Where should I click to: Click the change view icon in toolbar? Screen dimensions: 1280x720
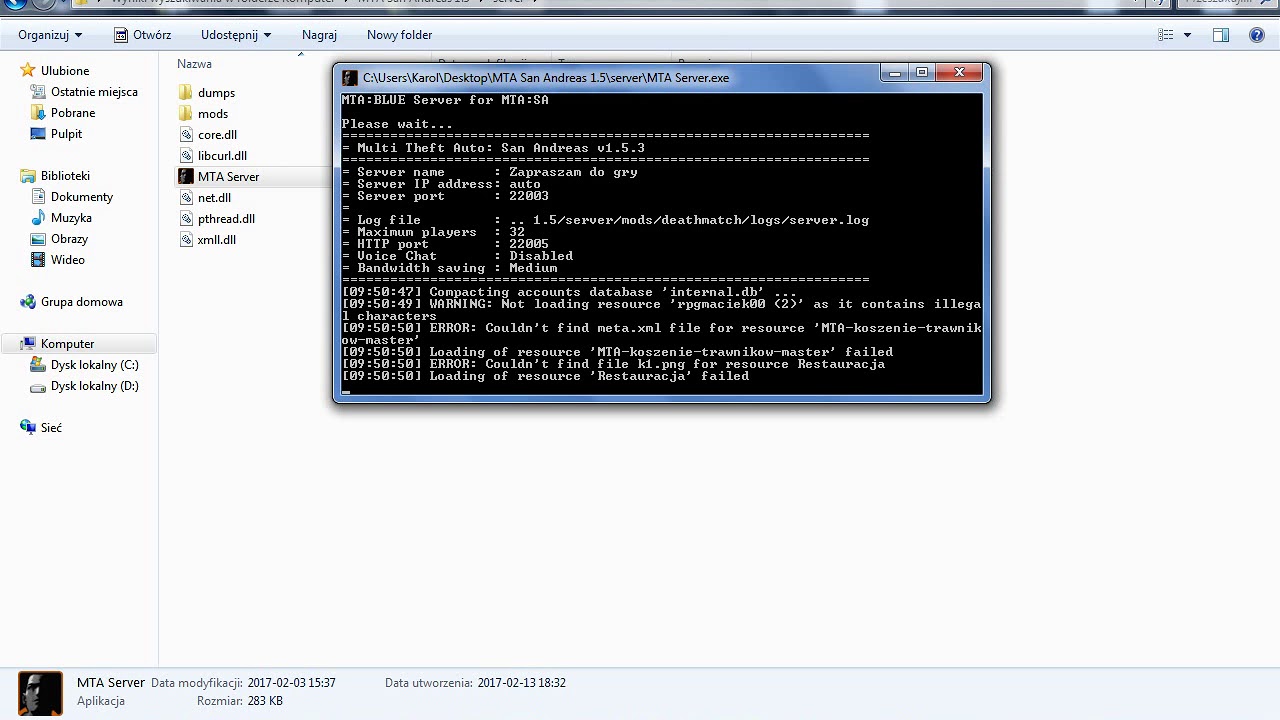pos(1166,35)
